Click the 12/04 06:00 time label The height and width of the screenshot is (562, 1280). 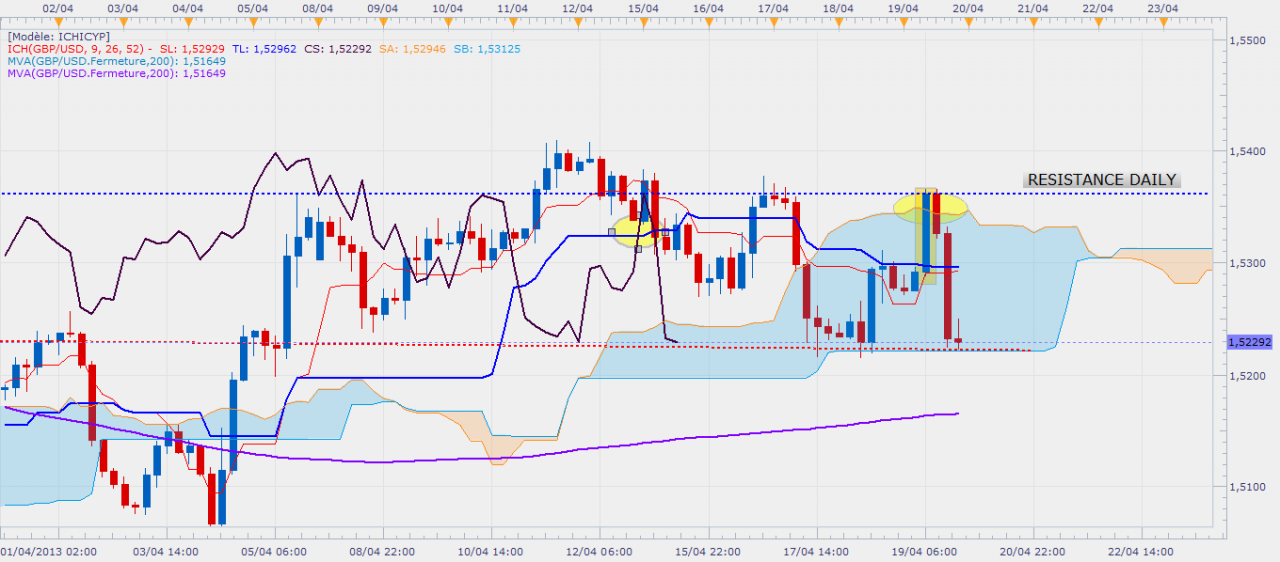598,551
